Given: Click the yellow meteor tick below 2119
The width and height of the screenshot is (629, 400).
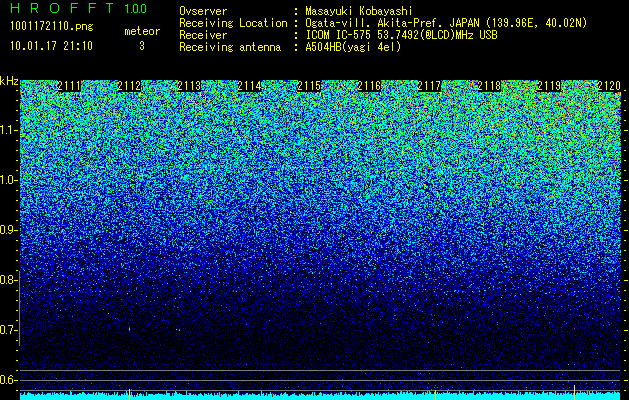Looking at the screenshot, I should coord(574,392).
